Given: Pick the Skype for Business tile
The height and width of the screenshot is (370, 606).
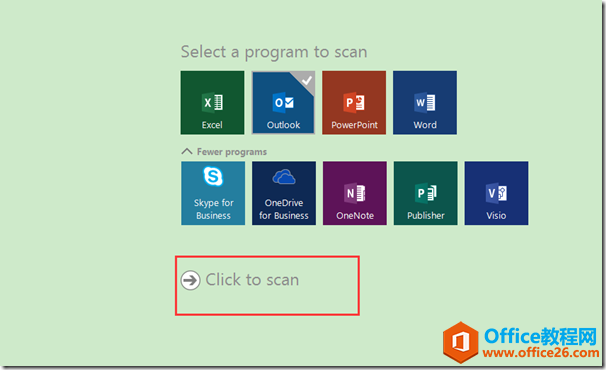Looking at the screenshot, I should coord(213,193).
